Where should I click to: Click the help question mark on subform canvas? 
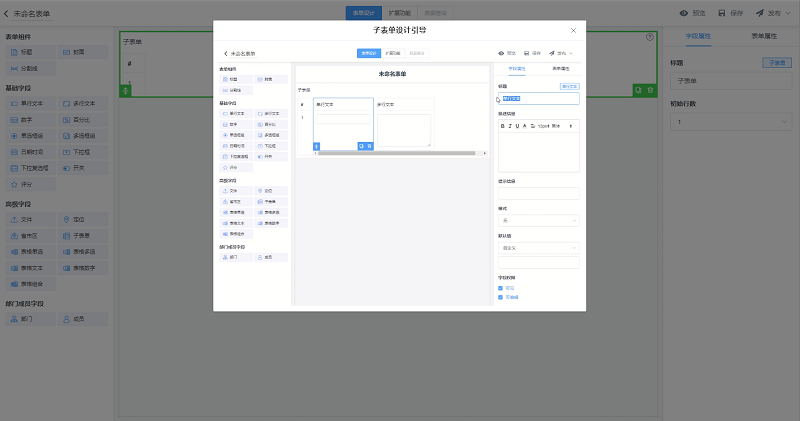coord(650,37)
